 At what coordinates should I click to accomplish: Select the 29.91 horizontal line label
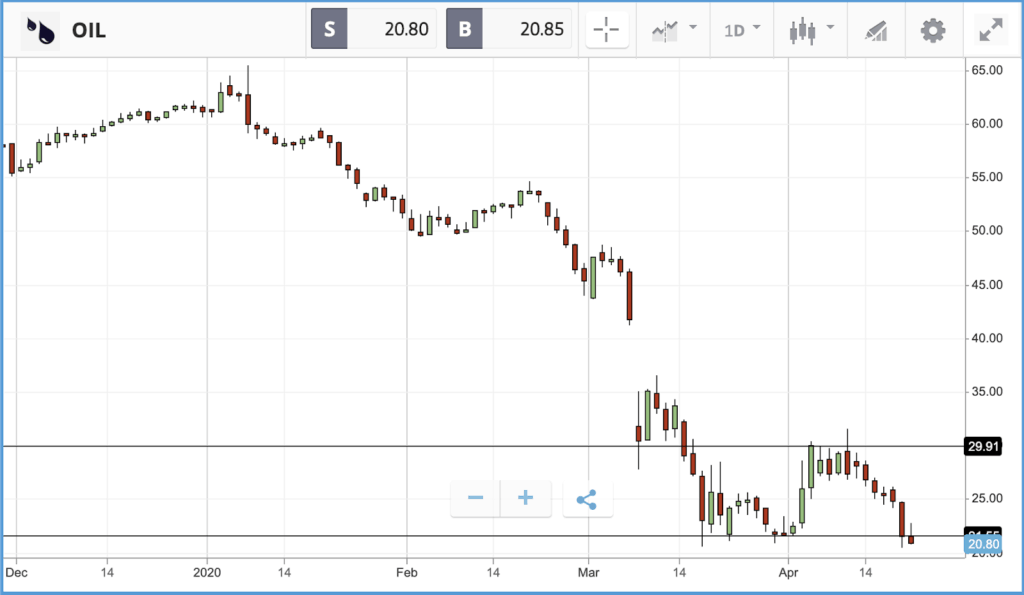(983, 447)
